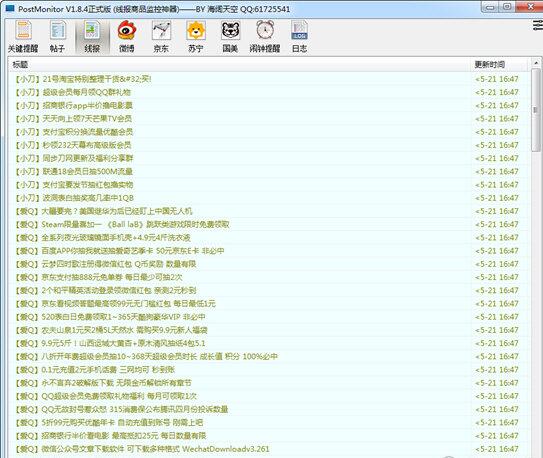Select row 【小刀】超级会员每月领QQ群礼物
Image resolution: width=543 pixels, height=458 pixels.
pyautogui.click(x=269, y=92)
